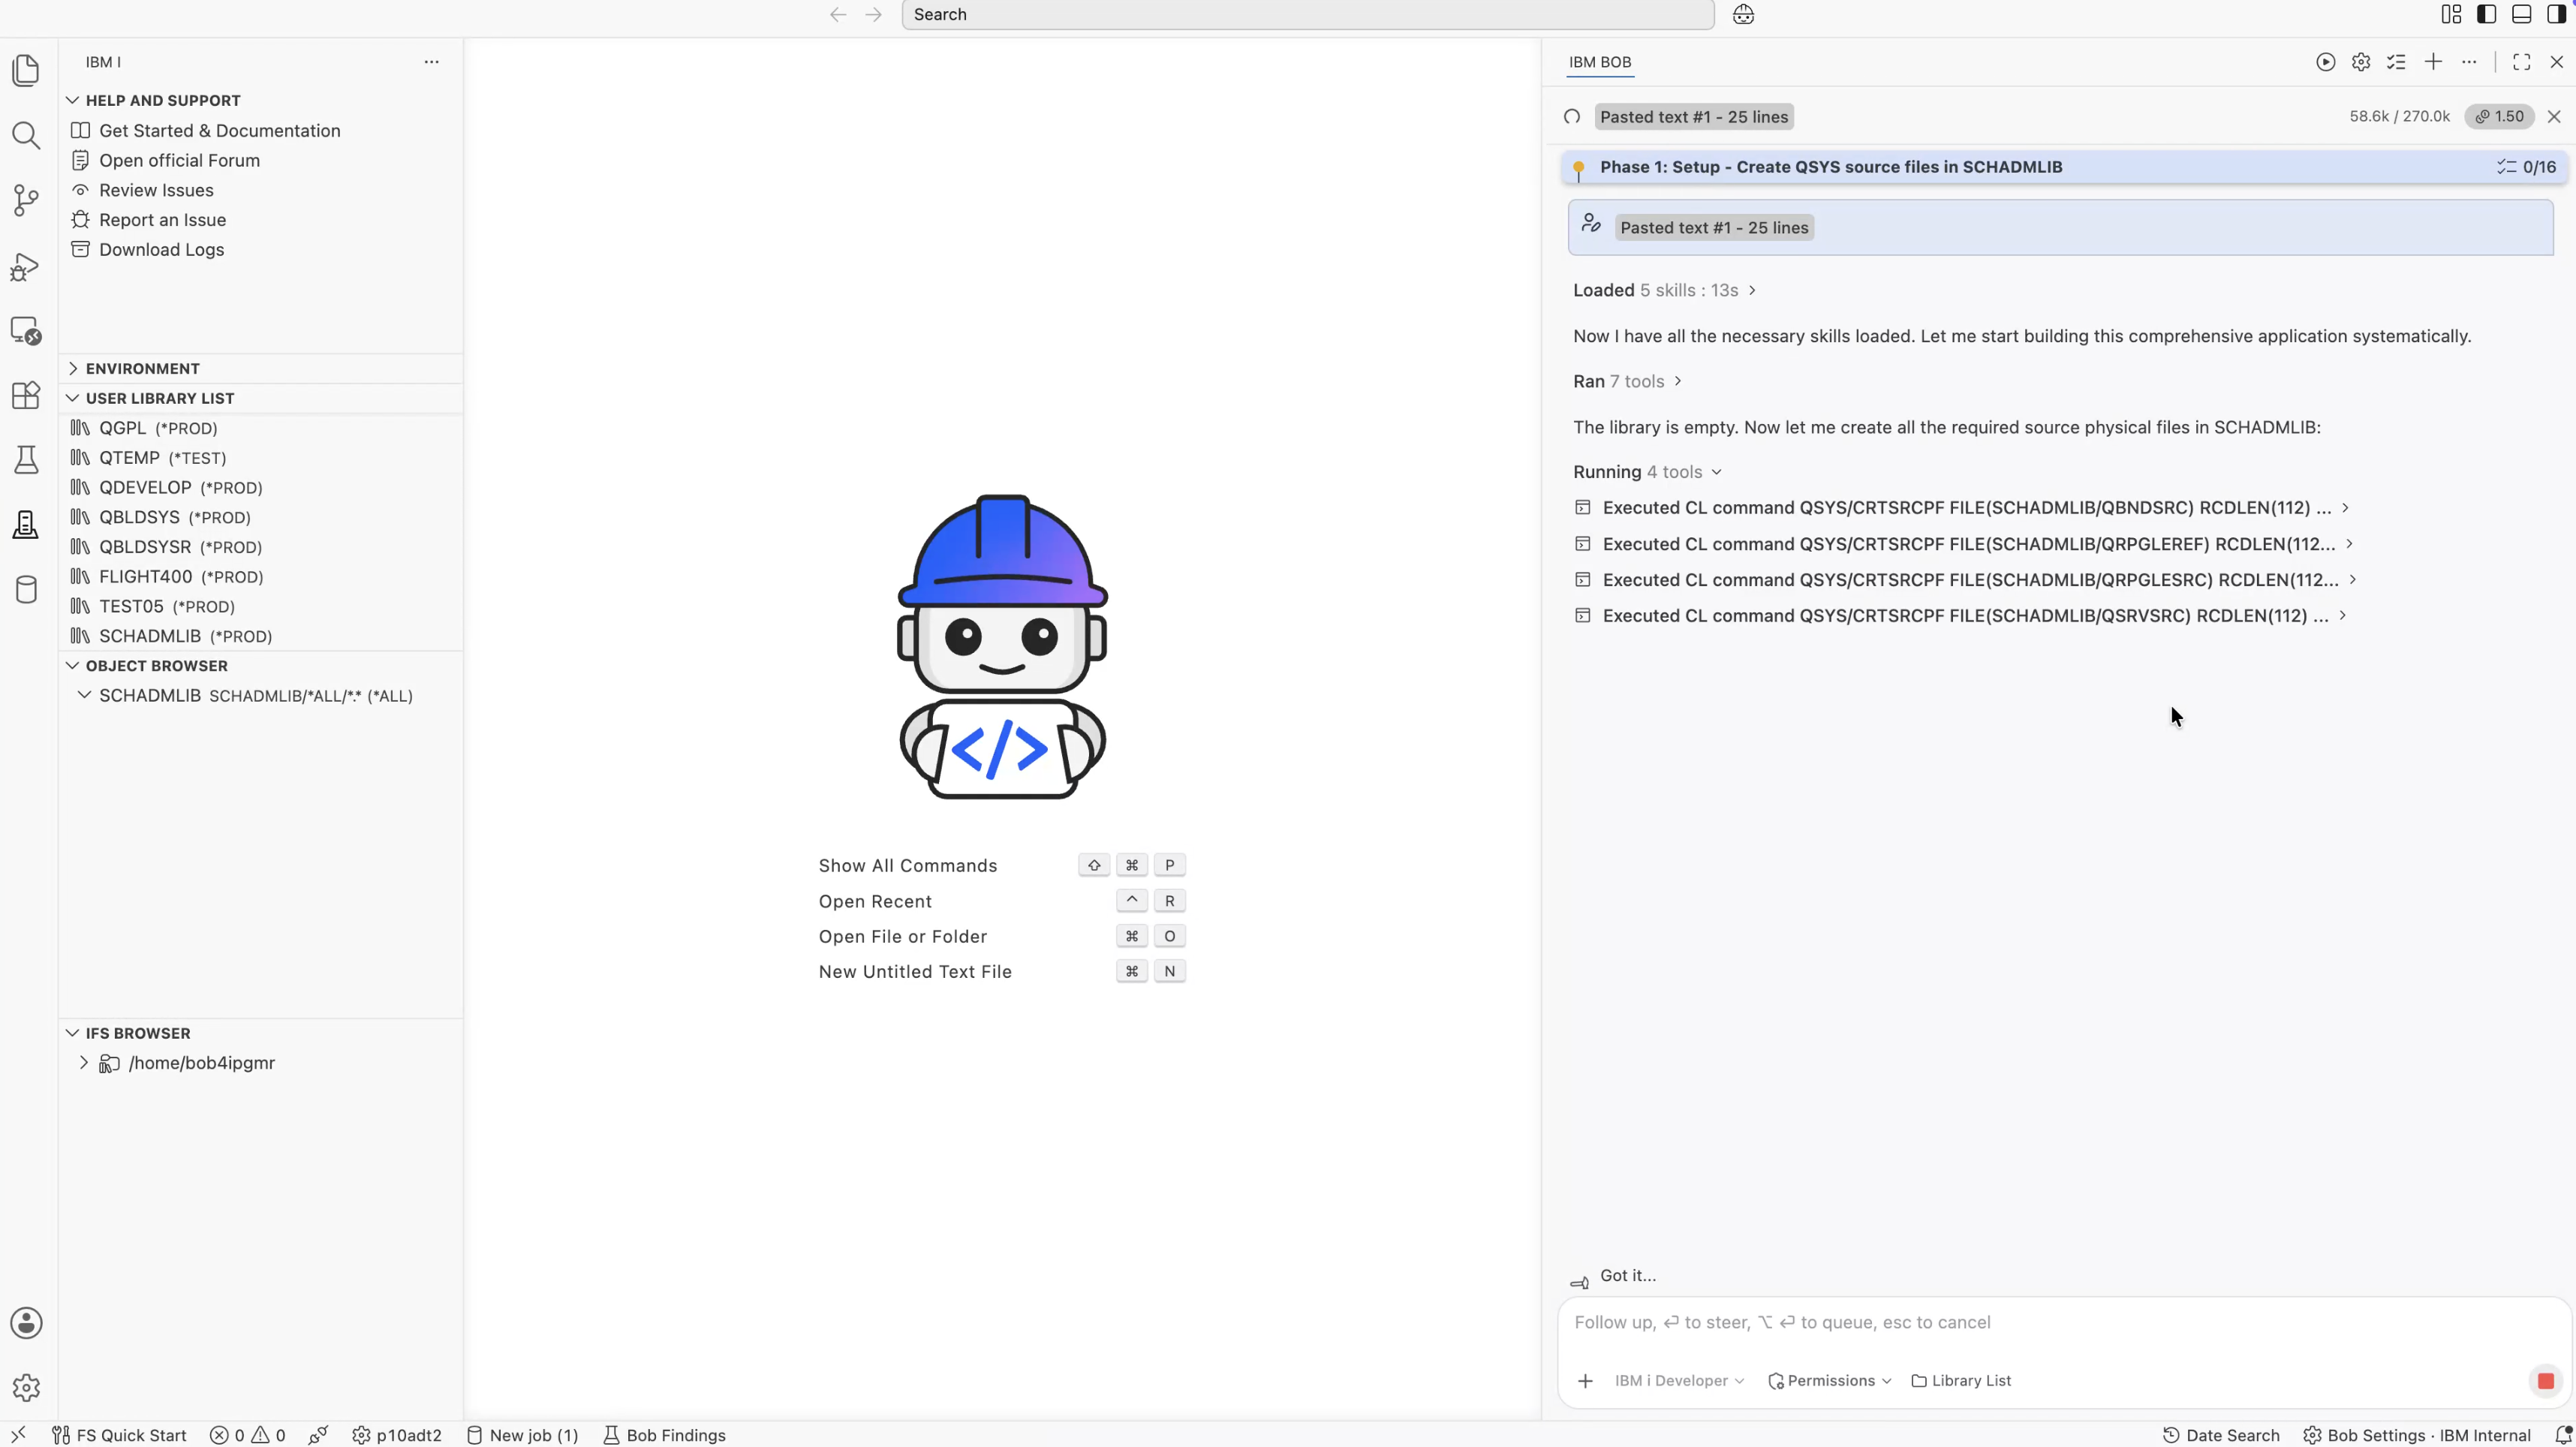Open the Manage gear in activity bar
This screenshot has height=1447, width=2576.
[26, 1387]
